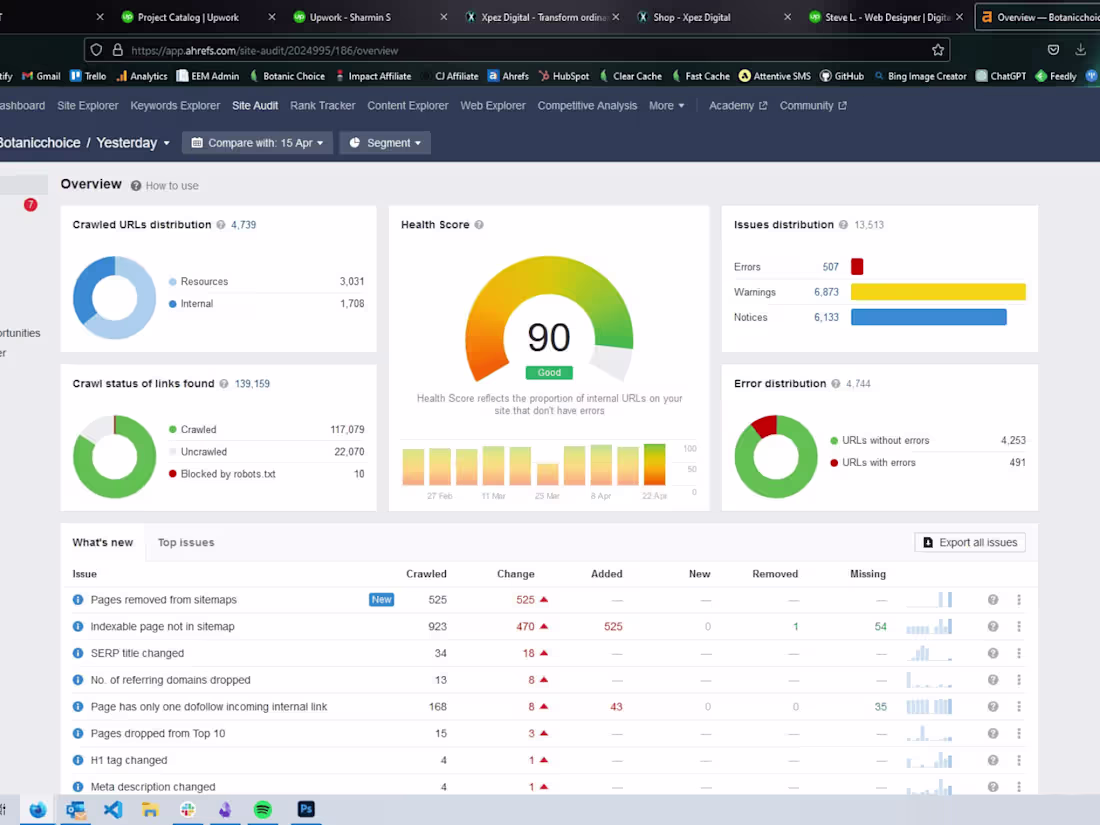Click the Export all issues button
This screenshot has width=1100, height=825.
(969, 542)
